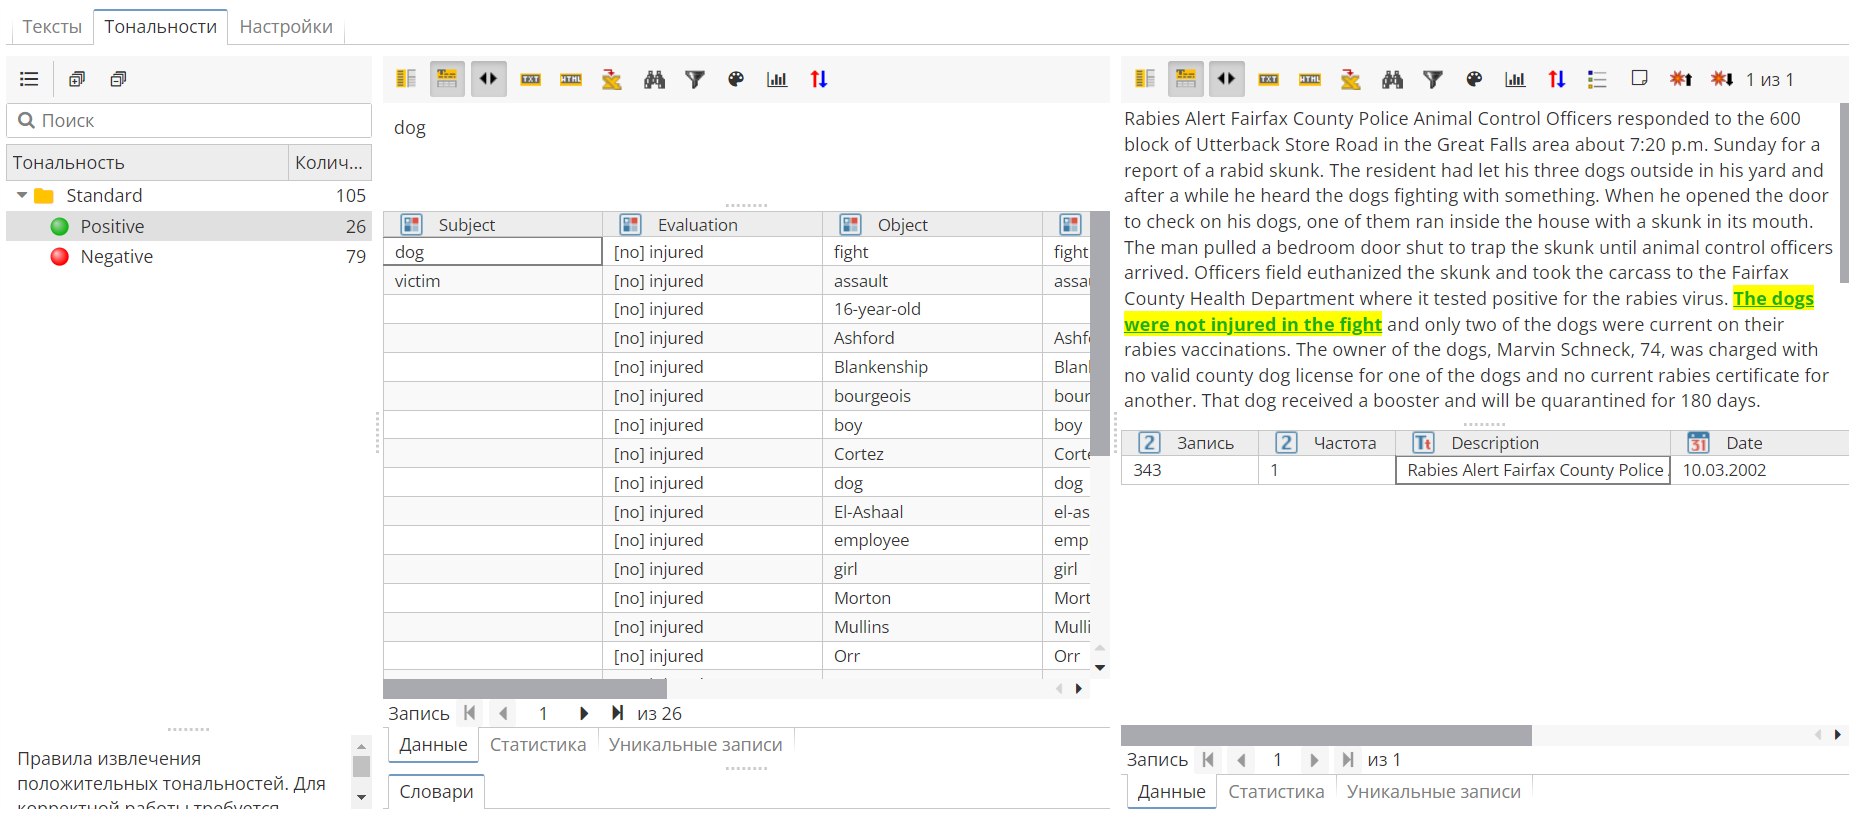1861x813 pixels.
Task: Open Уникальные записи tab in middle panel
Action: pos(696,744)
